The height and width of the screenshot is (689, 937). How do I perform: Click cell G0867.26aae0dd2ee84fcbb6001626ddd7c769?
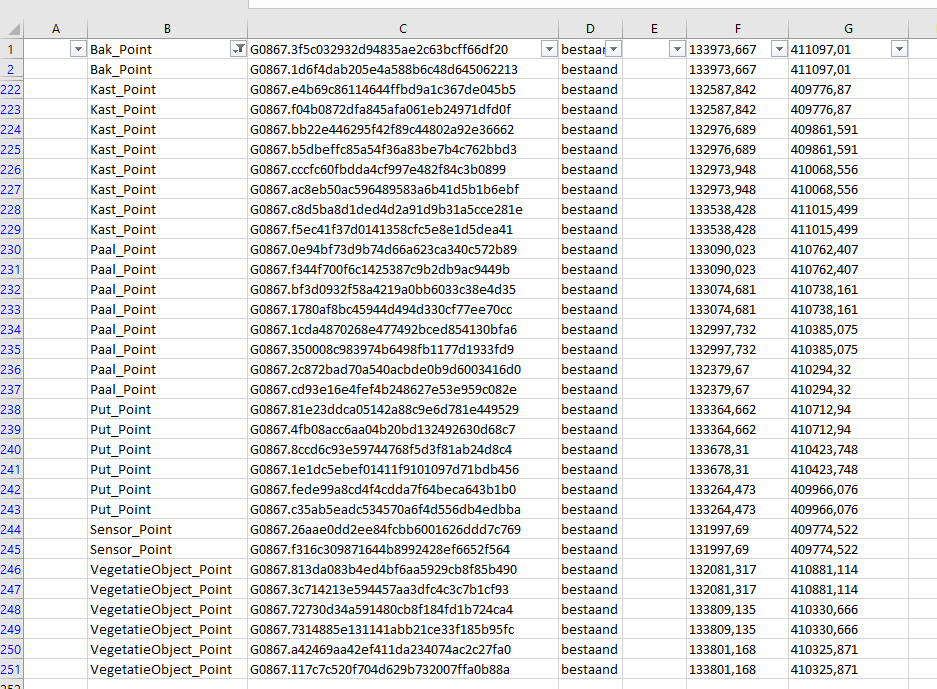click(403, 529)
